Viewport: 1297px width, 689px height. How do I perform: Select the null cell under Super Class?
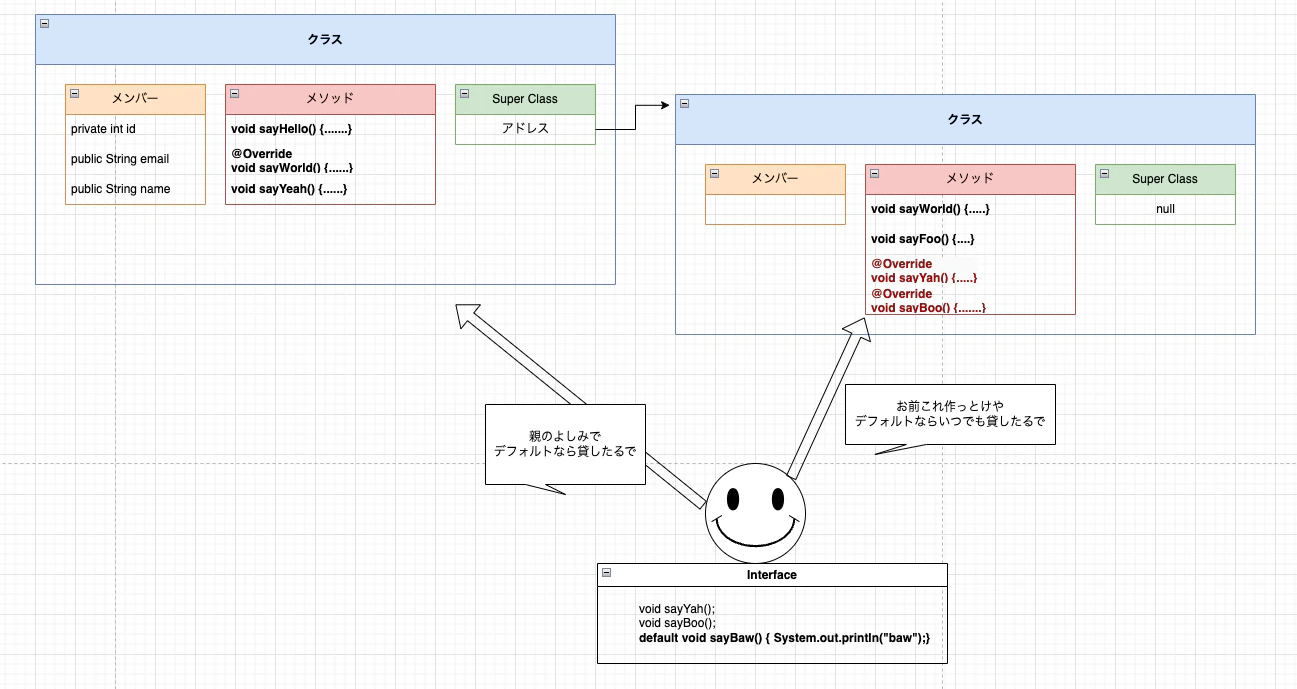click(x=1164, y=208)
